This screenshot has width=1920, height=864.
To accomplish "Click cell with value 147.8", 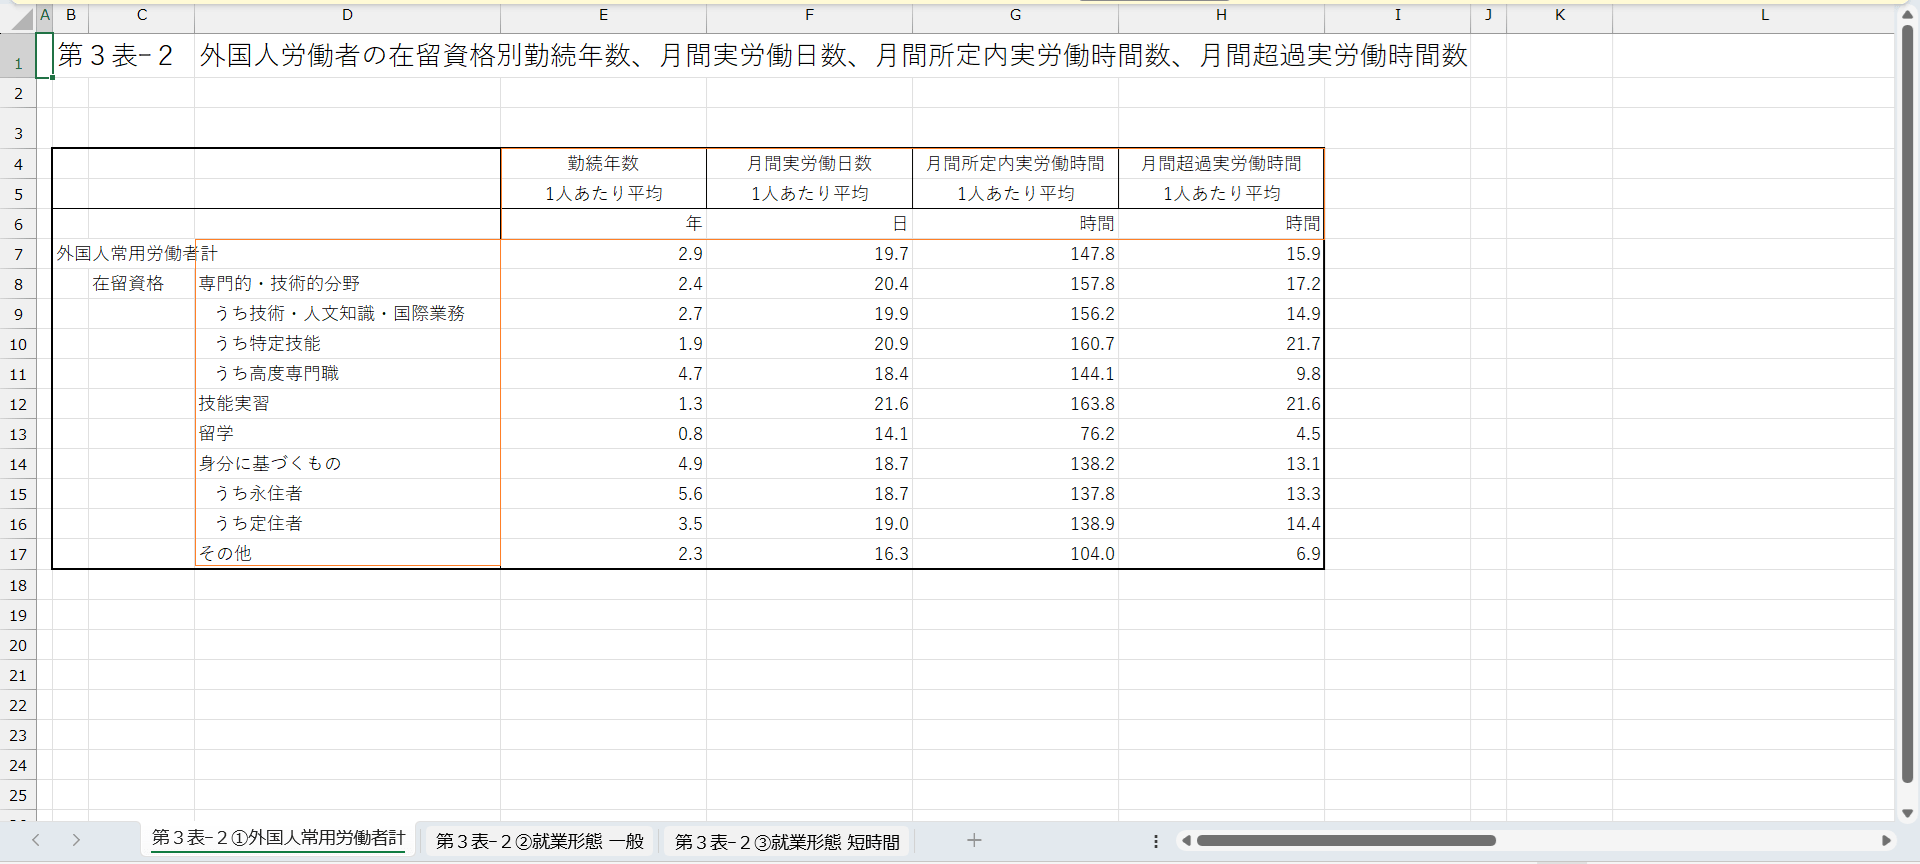I will click(x=1015, y=254).
